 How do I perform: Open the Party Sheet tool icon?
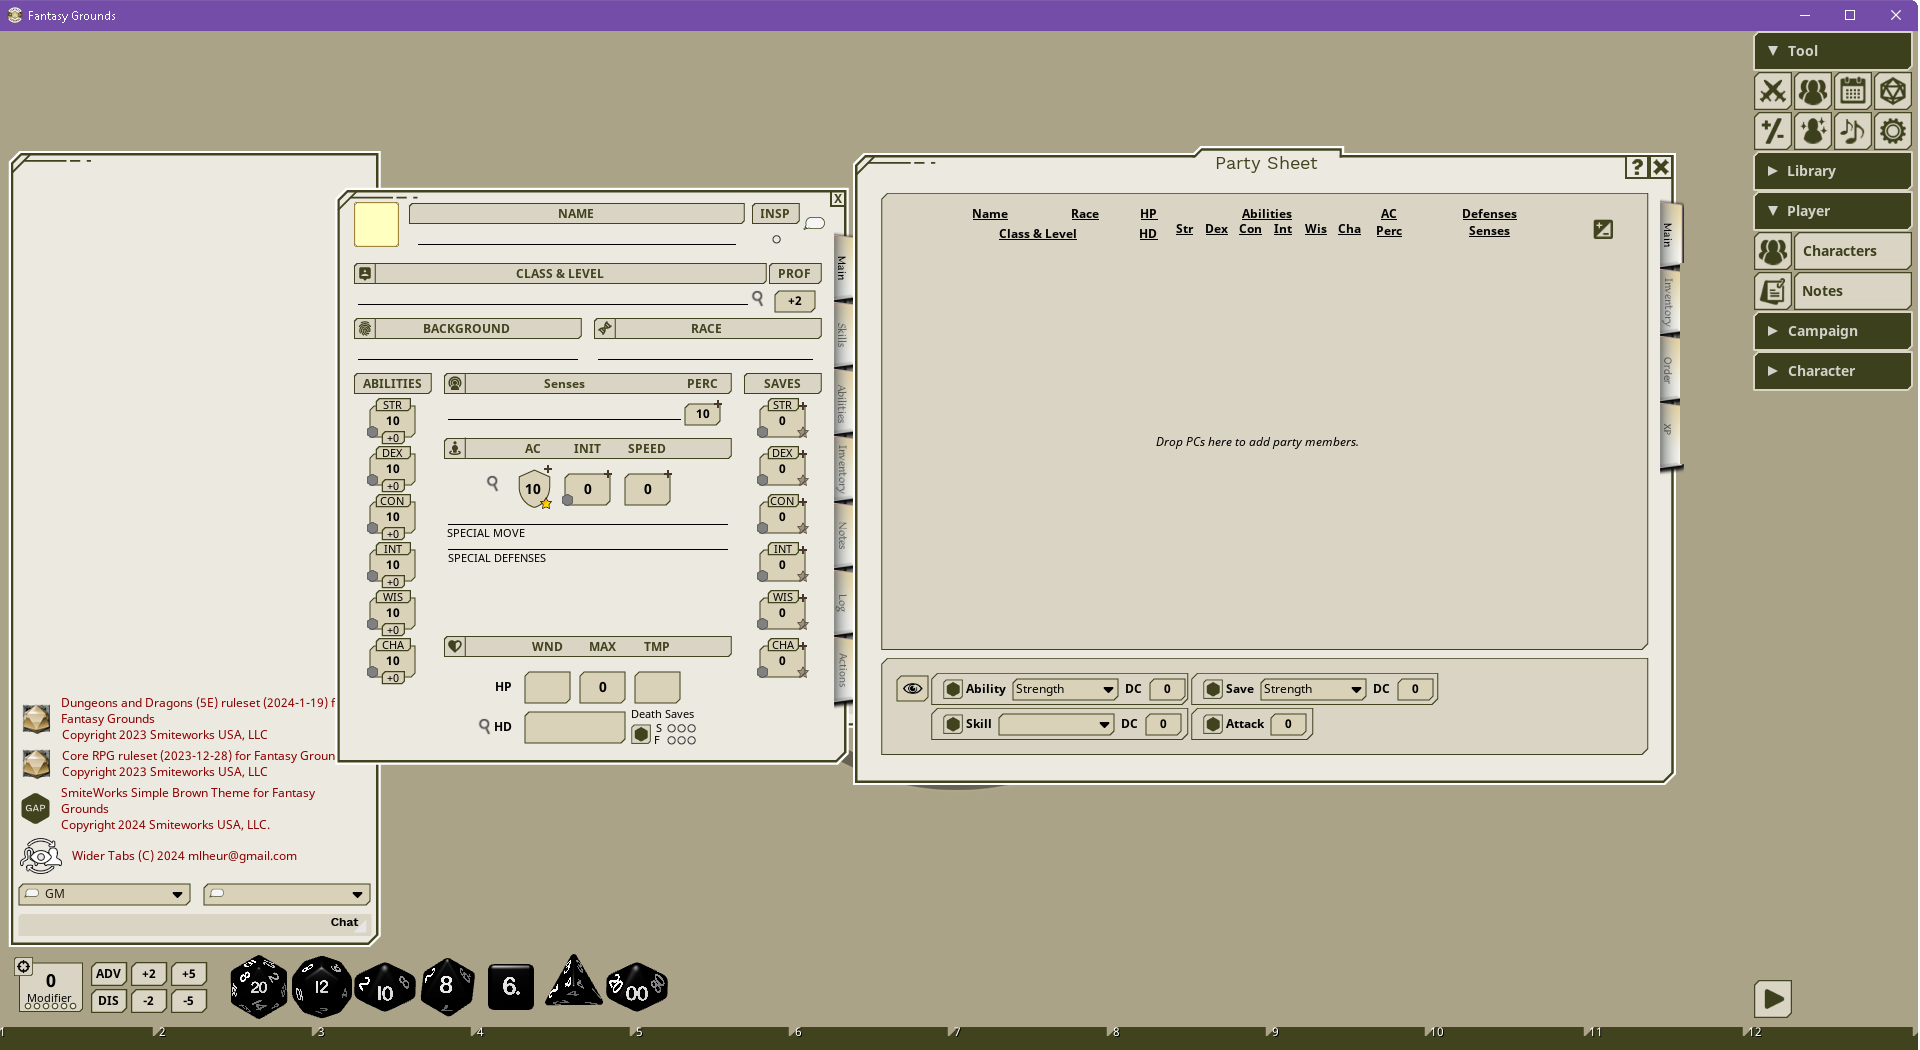pos(1813,91)
